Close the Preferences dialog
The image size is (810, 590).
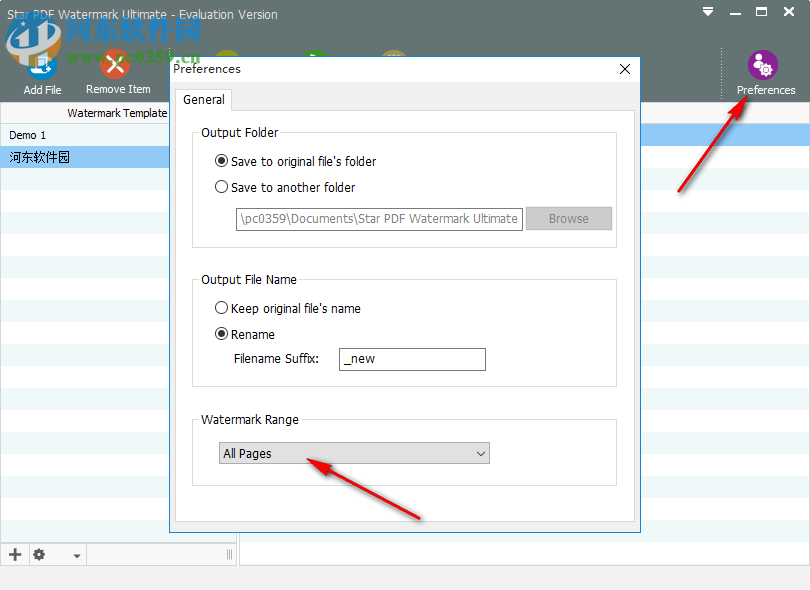[x=625, y=69]
